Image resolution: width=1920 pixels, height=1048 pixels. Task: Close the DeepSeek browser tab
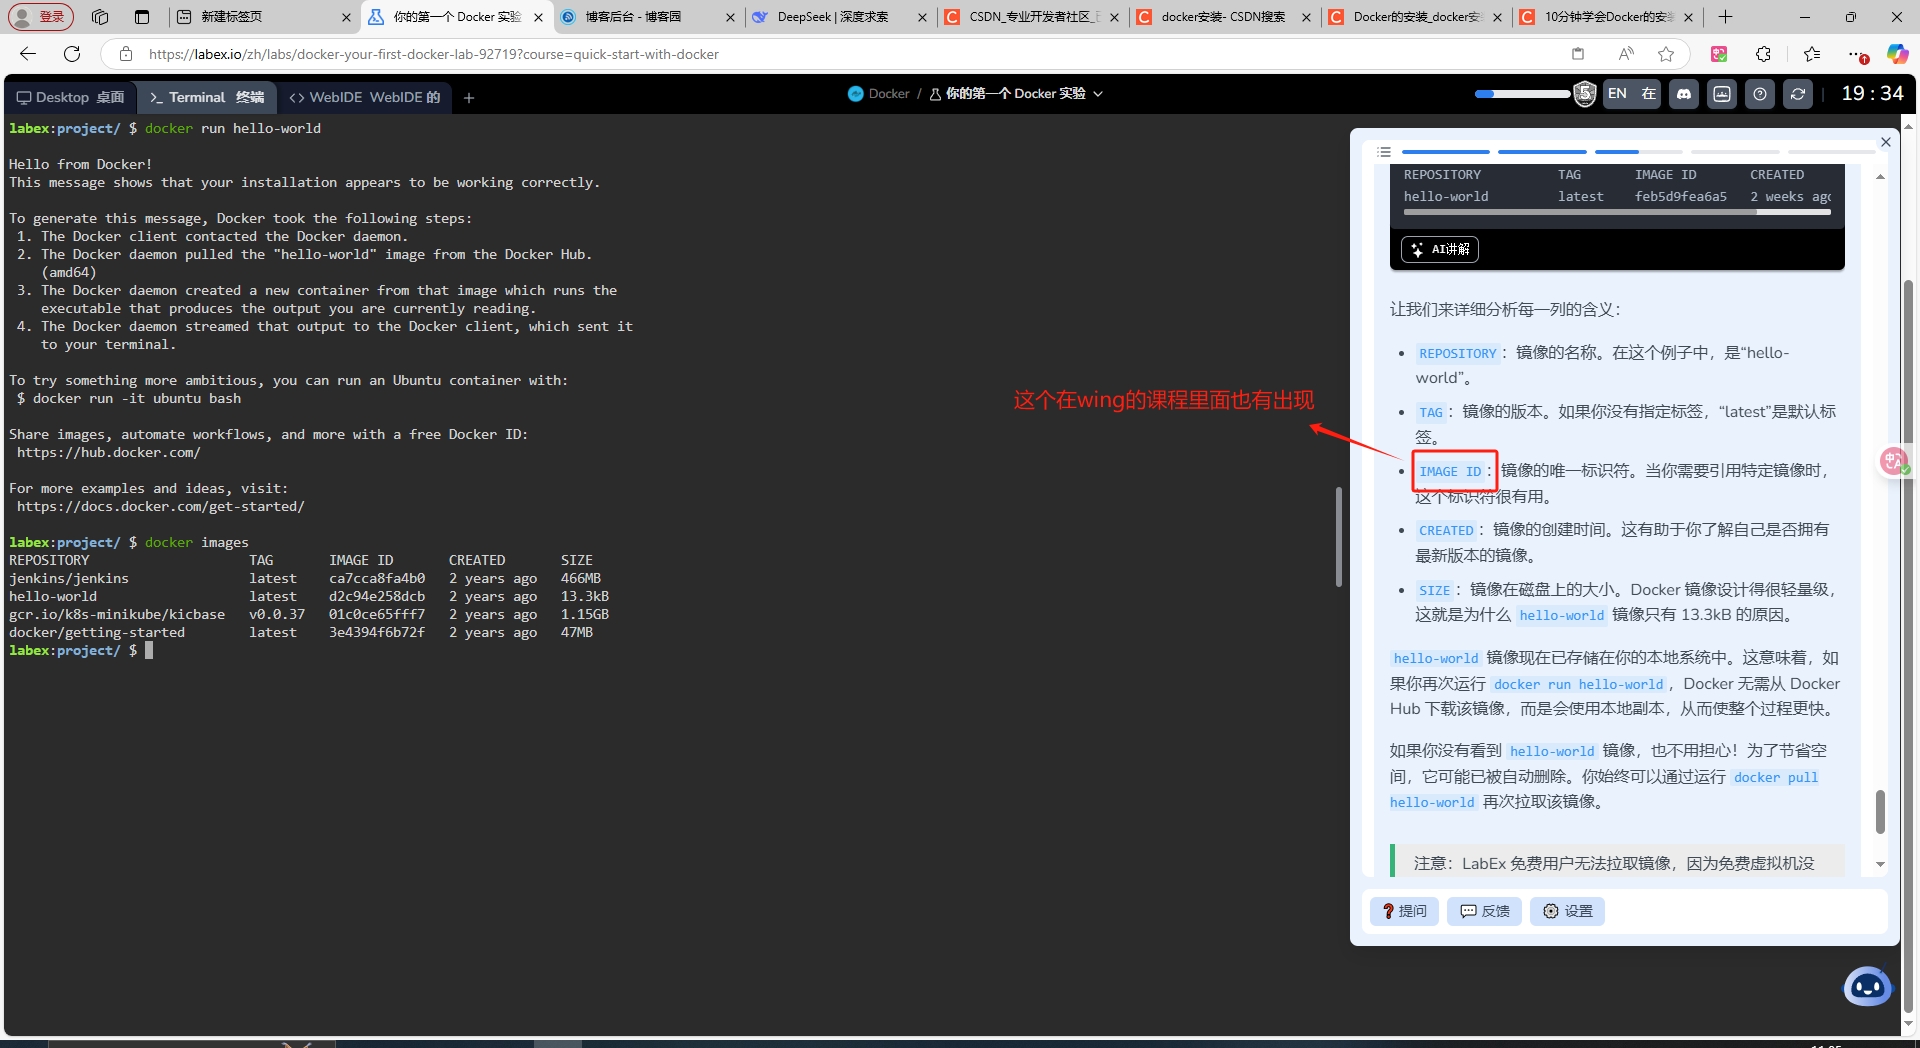coord(922,17)
